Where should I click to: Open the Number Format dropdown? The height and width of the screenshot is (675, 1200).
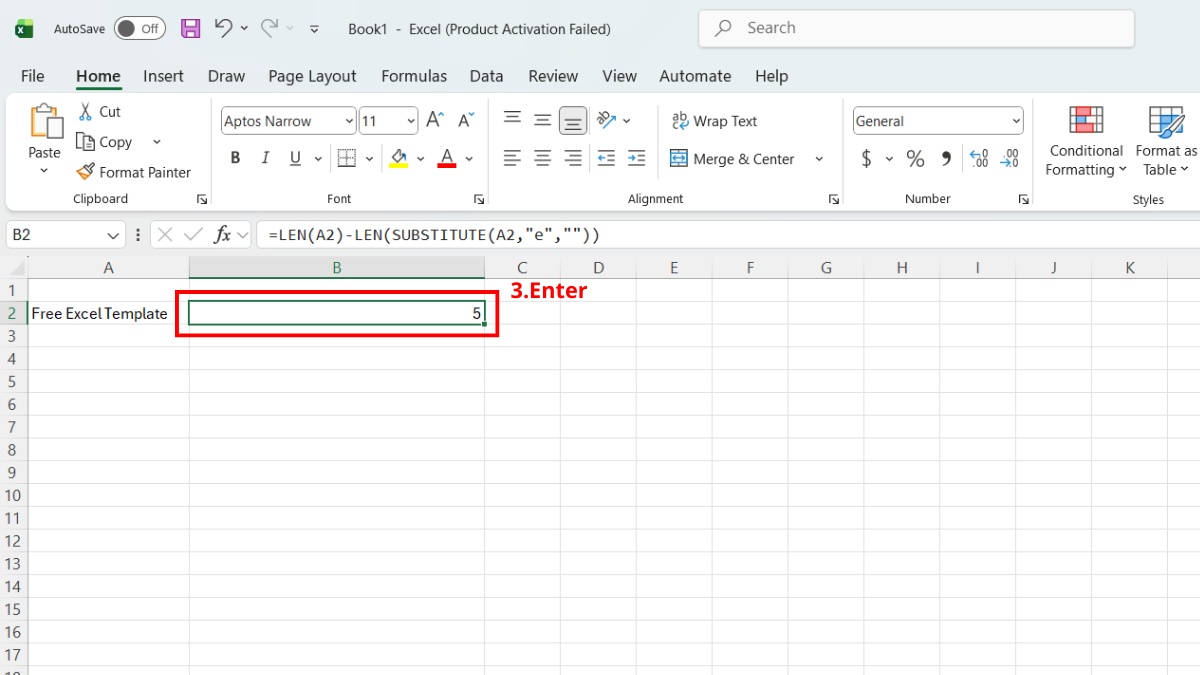(x=1018, y=120)
